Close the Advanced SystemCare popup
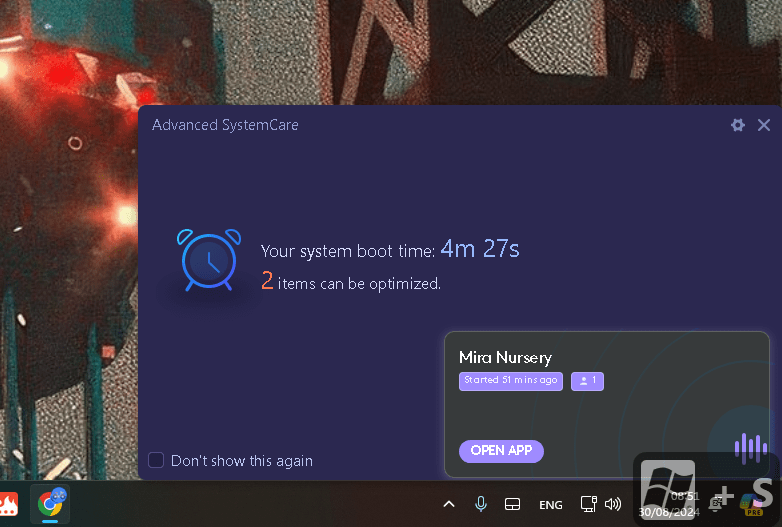This screenshot has width=782, height=527. [764, 125]
